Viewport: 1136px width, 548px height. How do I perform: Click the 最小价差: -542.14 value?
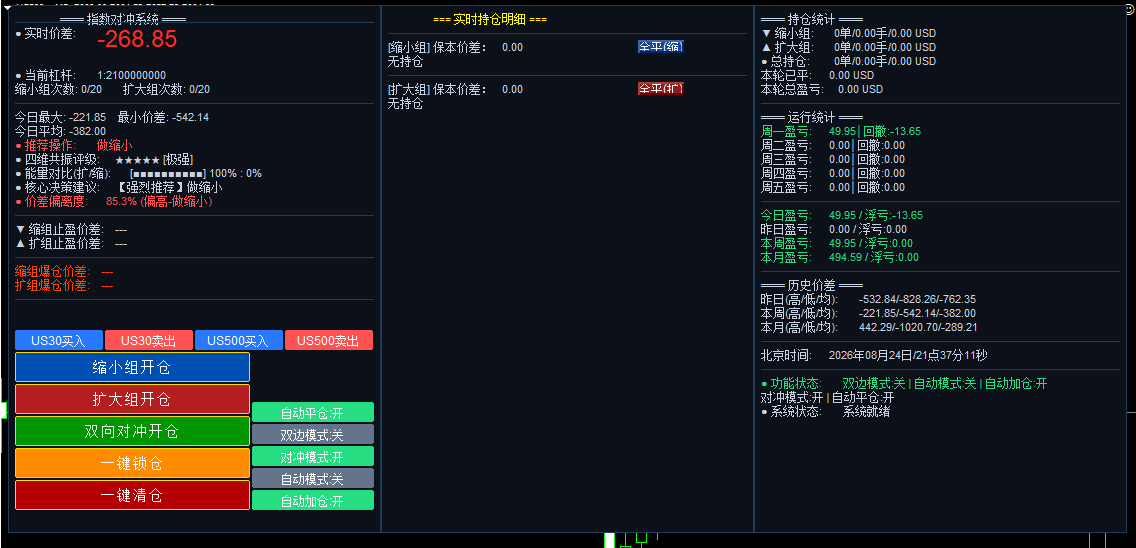coord(163,117)
